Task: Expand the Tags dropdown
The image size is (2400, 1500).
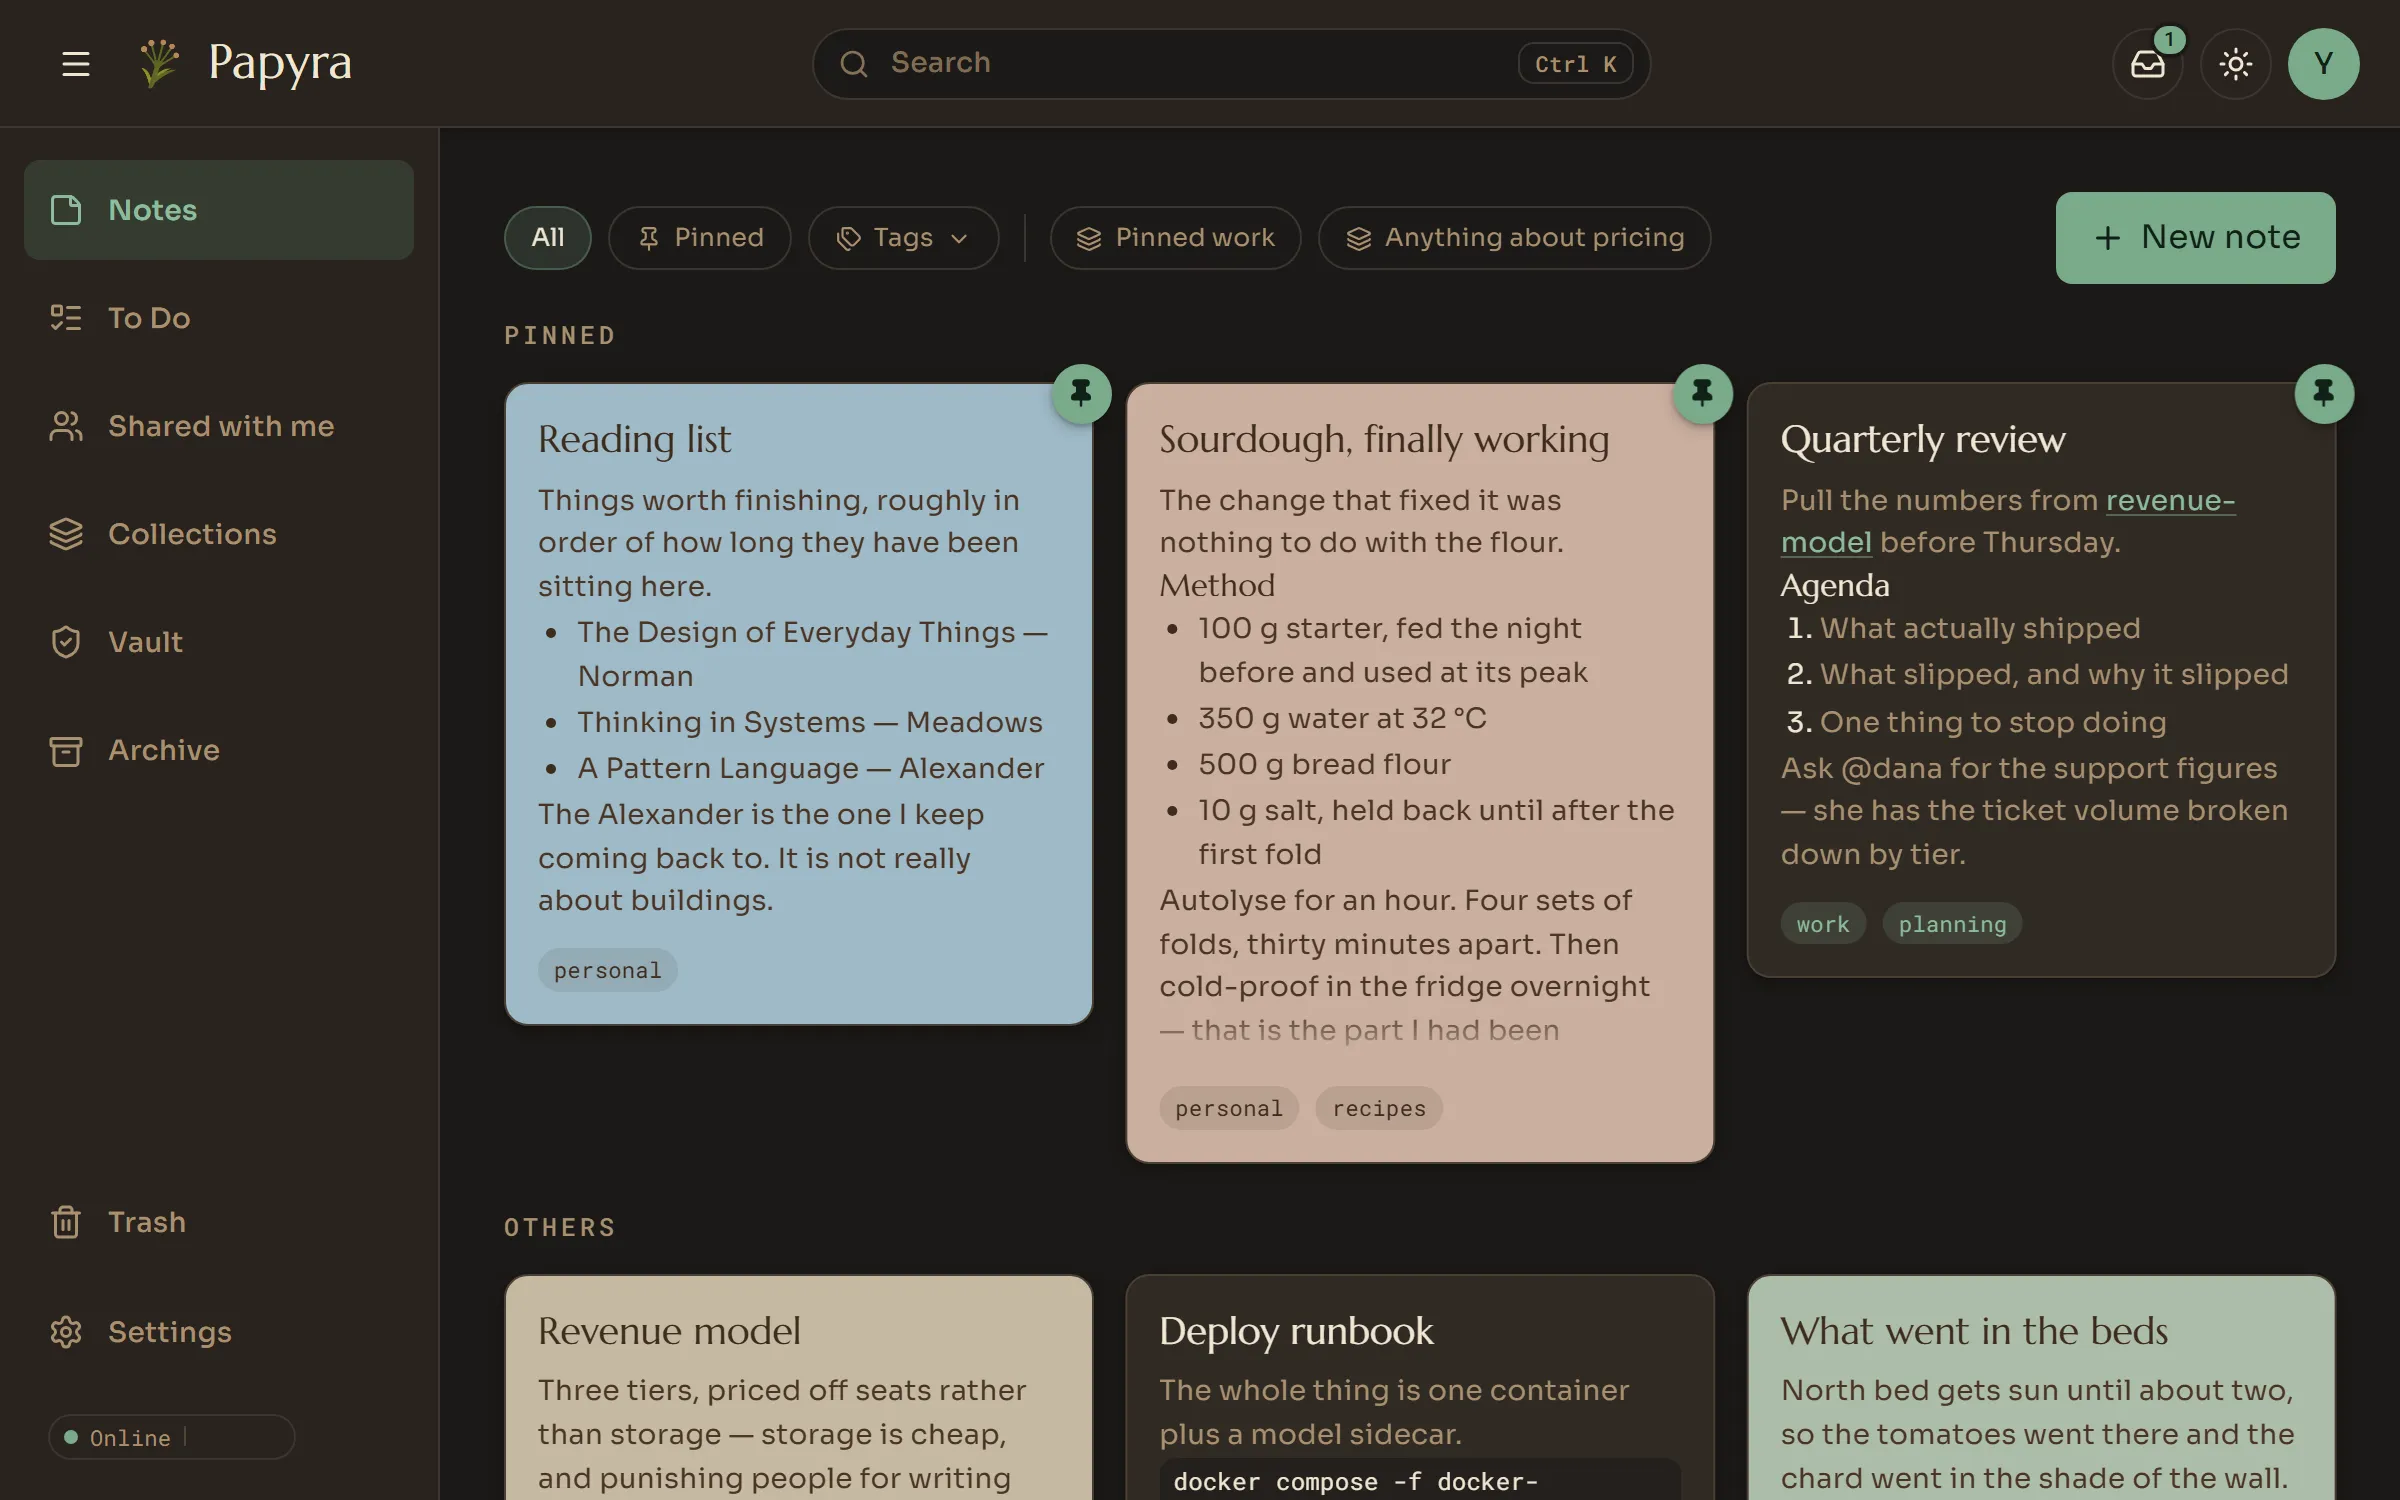Action: point(903,238)
